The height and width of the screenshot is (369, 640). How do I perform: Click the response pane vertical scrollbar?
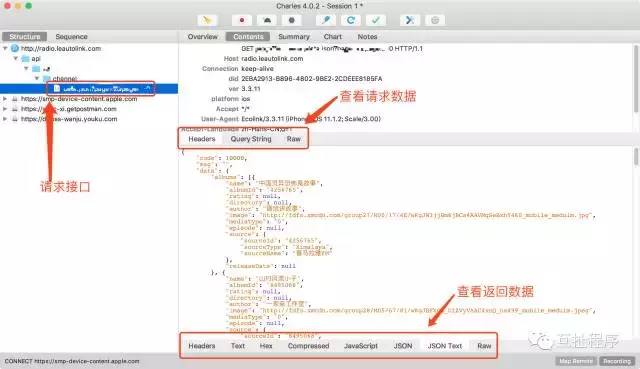[x=636, y=157]
